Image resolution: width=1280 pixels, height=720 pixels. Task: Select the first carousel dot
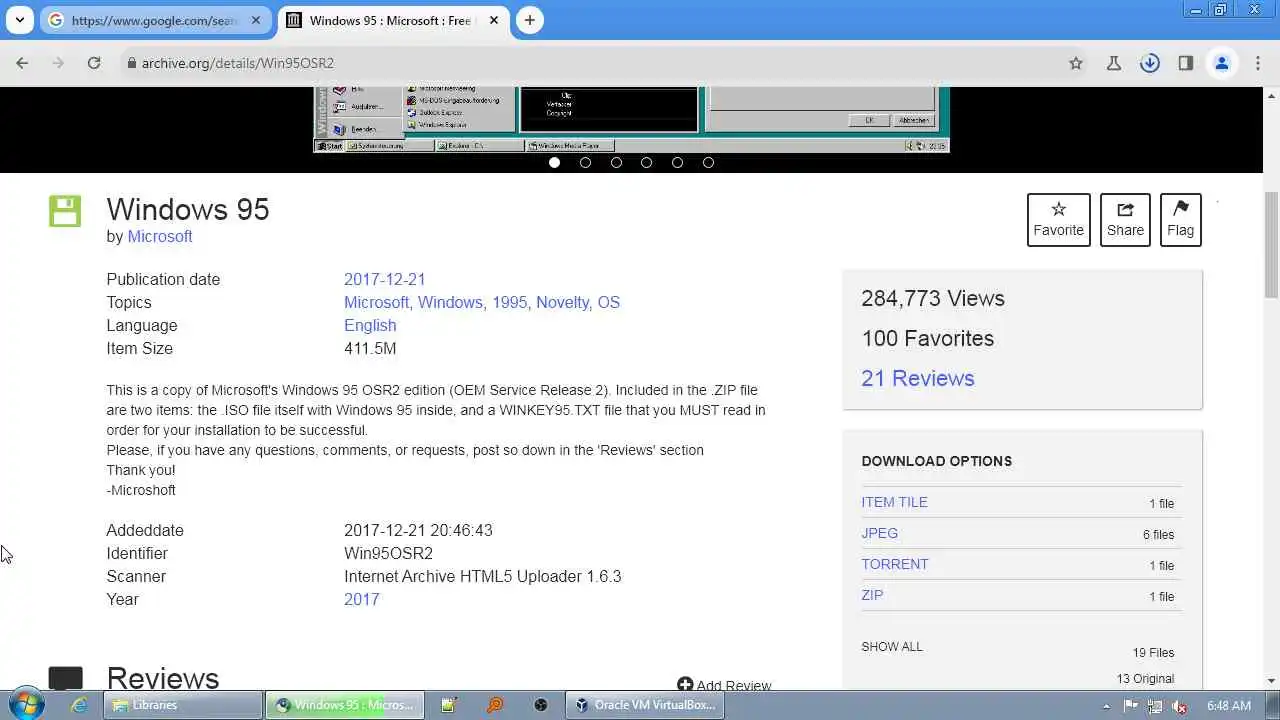(554, 162)
